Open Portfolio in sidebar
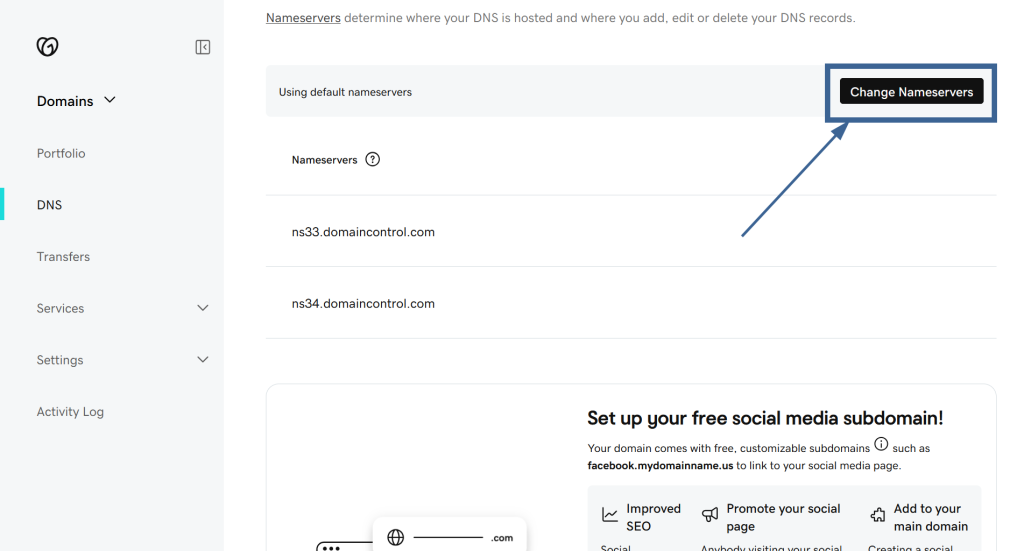 pos(61,153)
